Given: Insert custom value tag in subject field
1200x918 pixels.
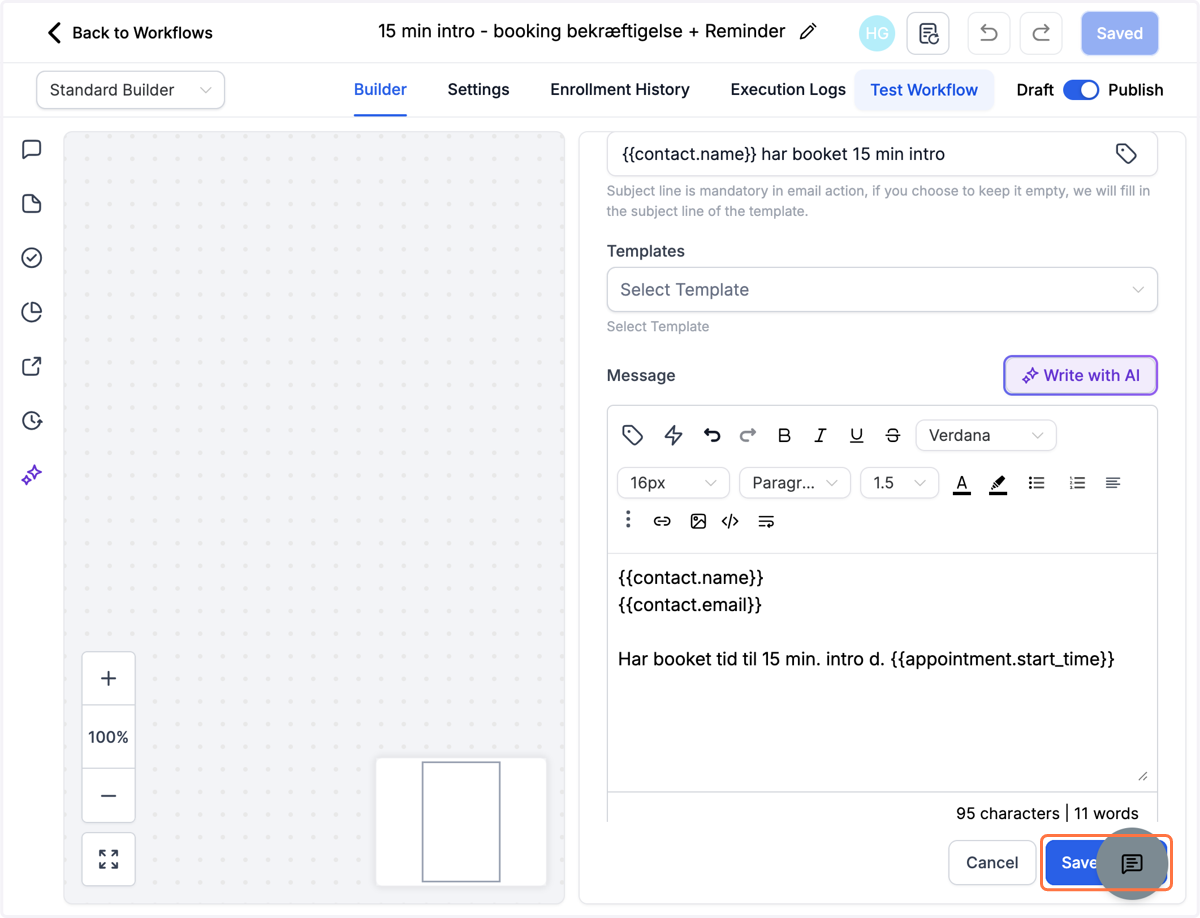Looking at the screenshot, I should point(1126,154).
